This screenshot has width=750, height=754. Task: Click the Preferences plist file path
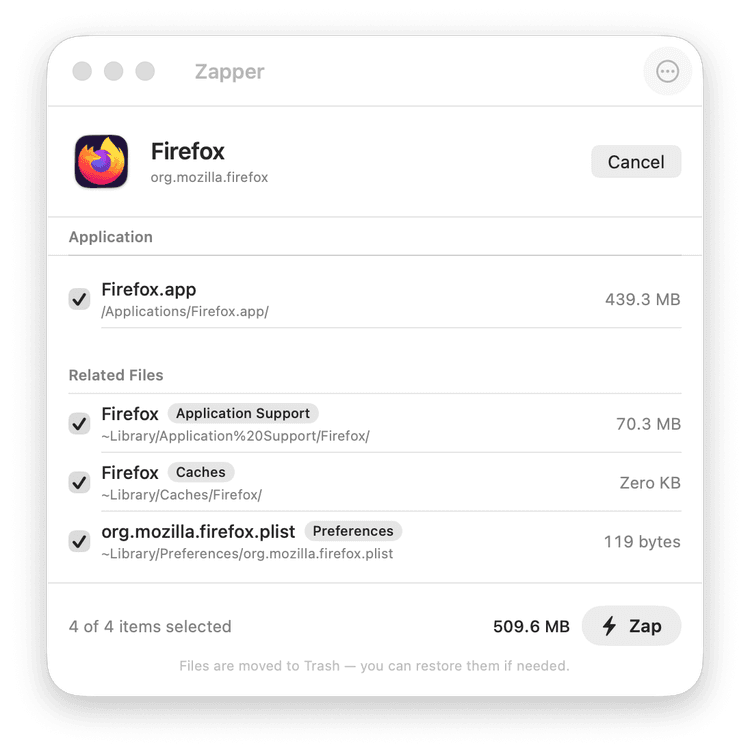pyautogui.click(x=247, y=554)
